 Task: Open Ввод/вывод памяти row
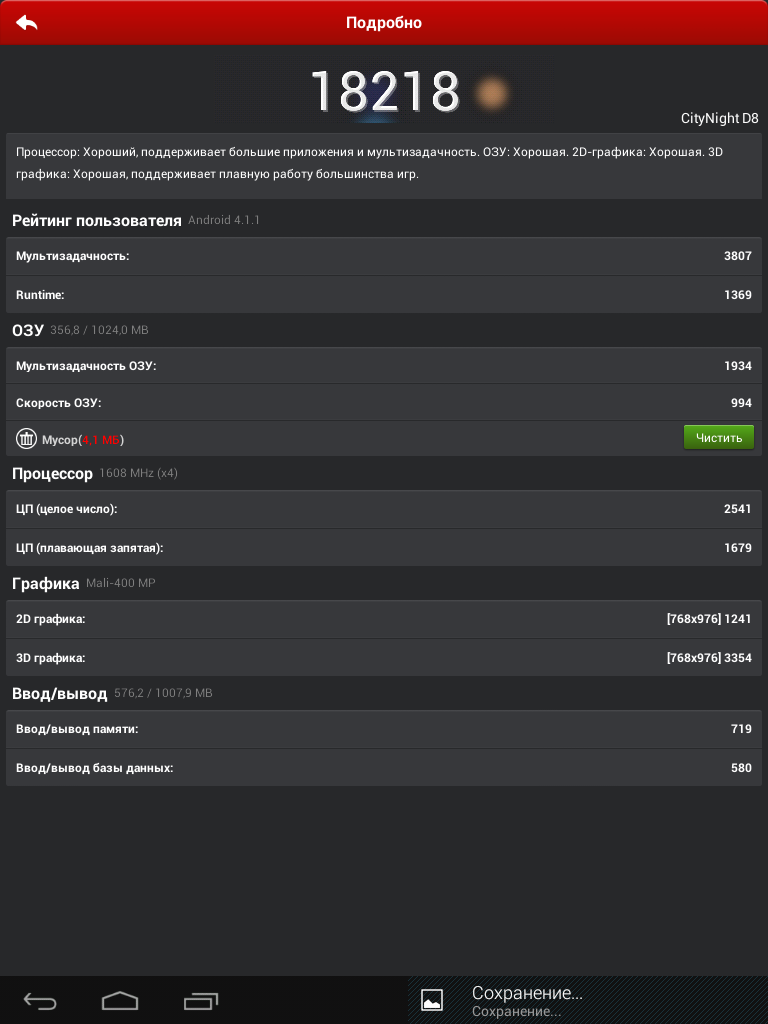(384, 729)
